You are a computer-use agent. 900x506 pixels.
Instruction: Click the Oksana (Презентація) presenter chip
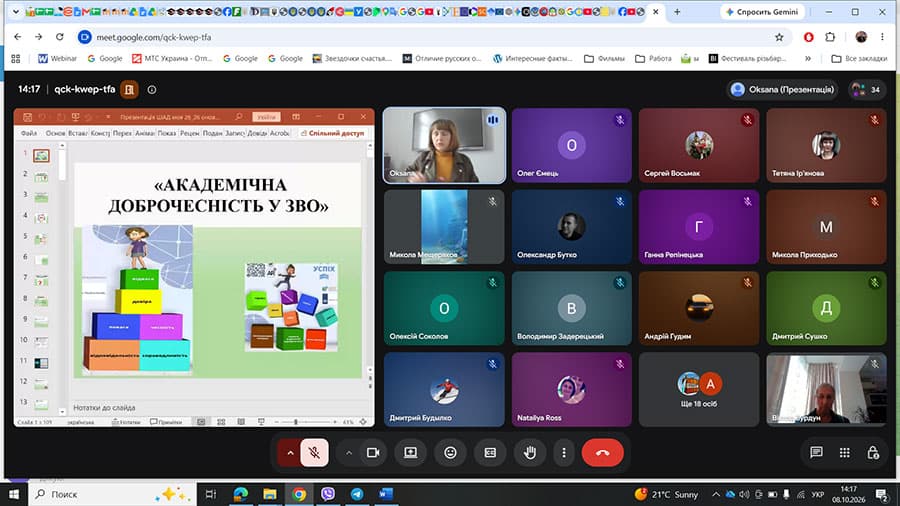783,89
